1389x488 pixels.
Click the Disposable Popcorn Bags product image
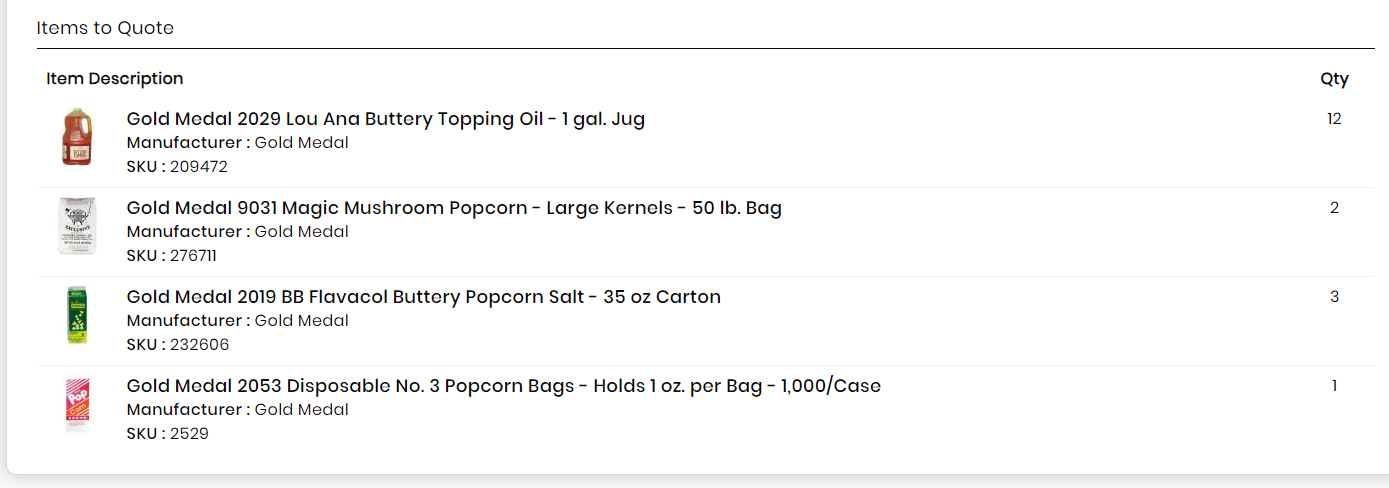point(77,404)
